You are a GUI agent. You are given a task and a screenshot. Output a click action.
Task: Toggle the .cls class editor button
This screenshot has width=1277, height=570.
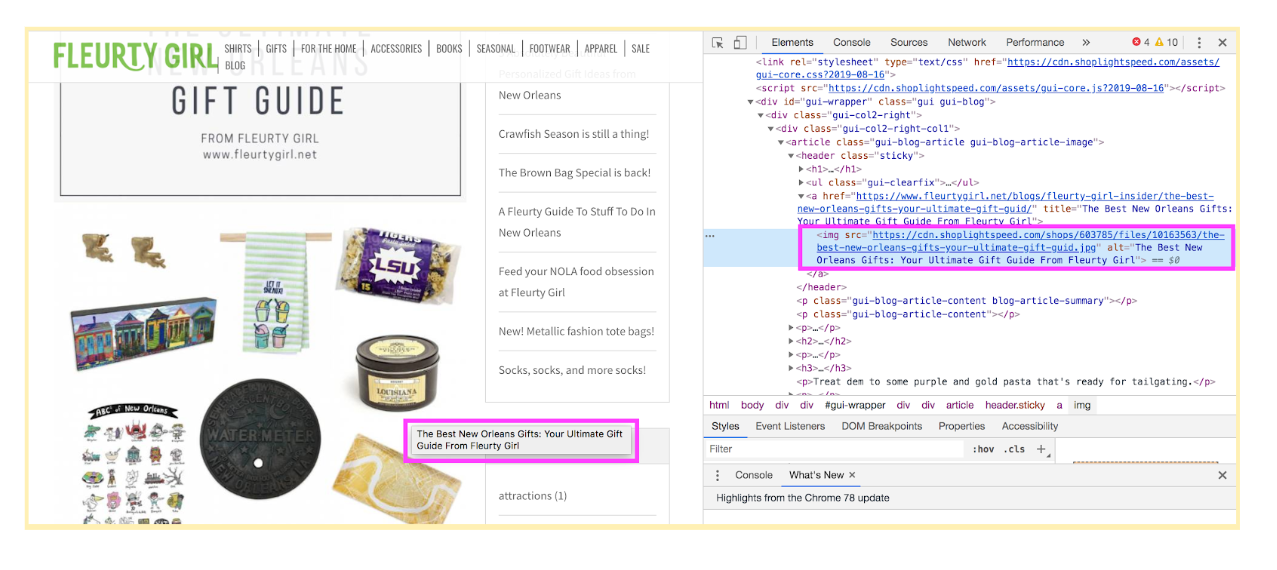1014,450
